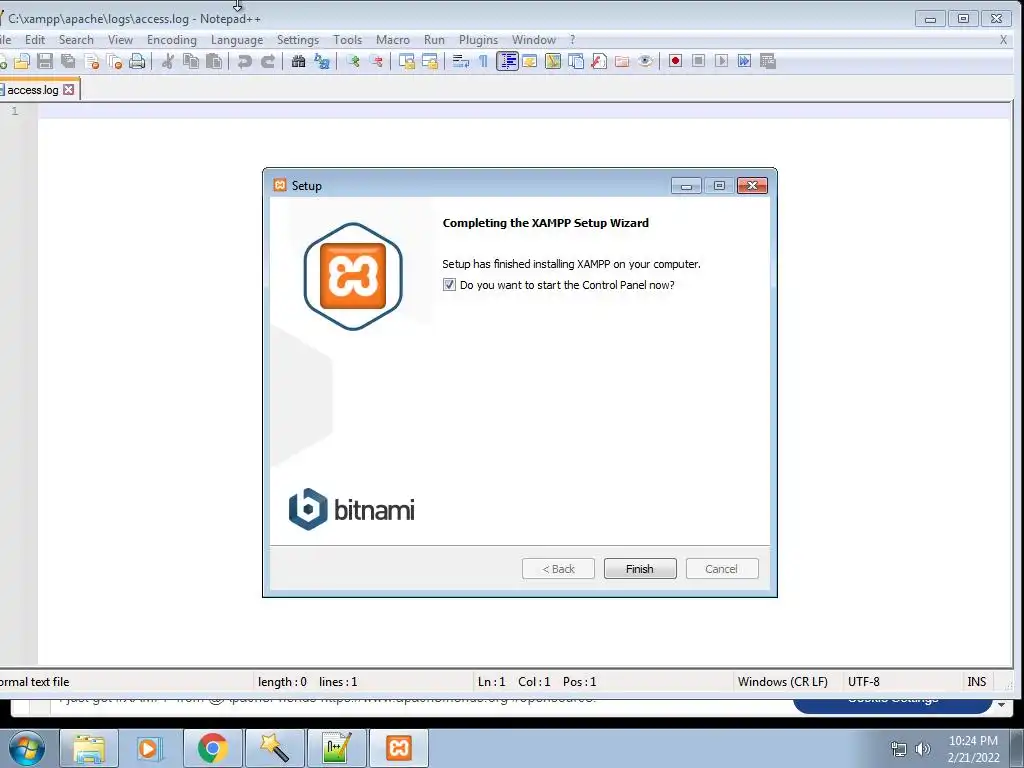Close the access.log tab via red X
The height and width of the screenshot is (768, 1024).
69,89
